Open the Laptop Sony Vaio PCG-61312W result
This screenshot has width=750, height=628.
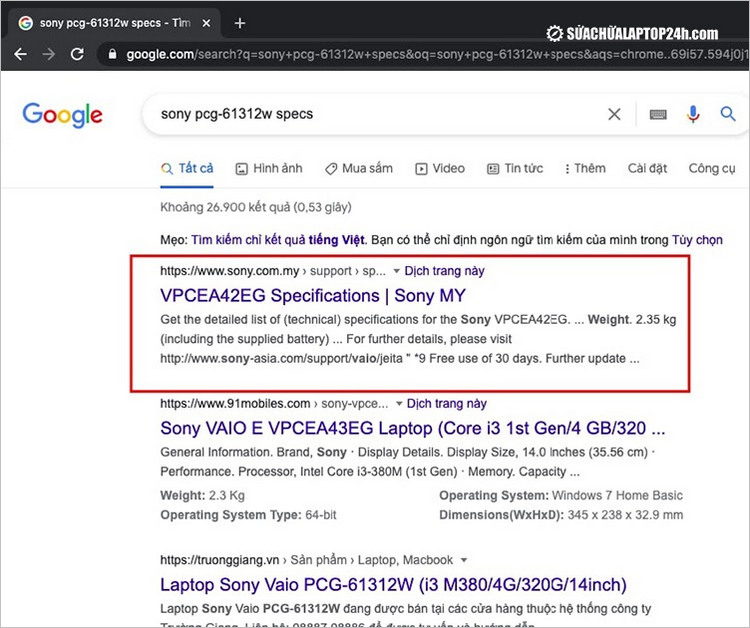click(393, 584)
